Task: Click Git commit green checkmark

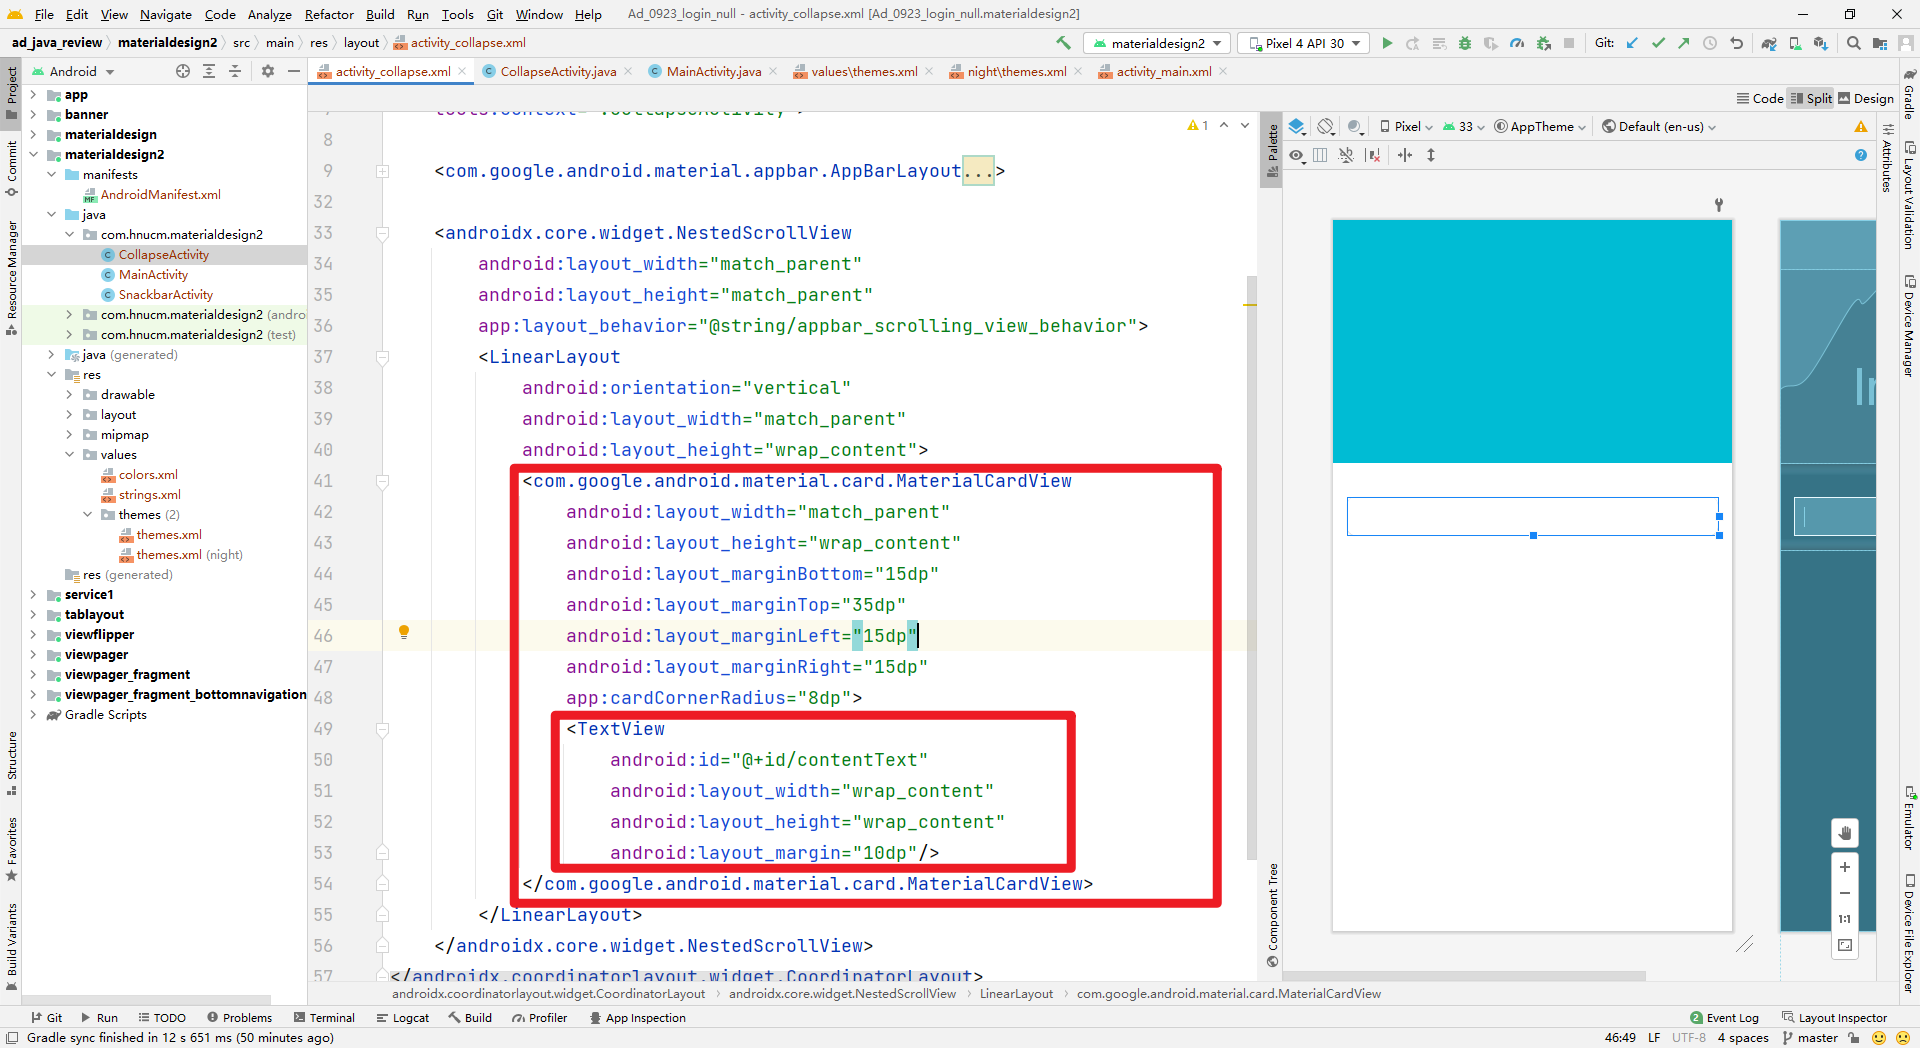Action: tap(1658, 43)
